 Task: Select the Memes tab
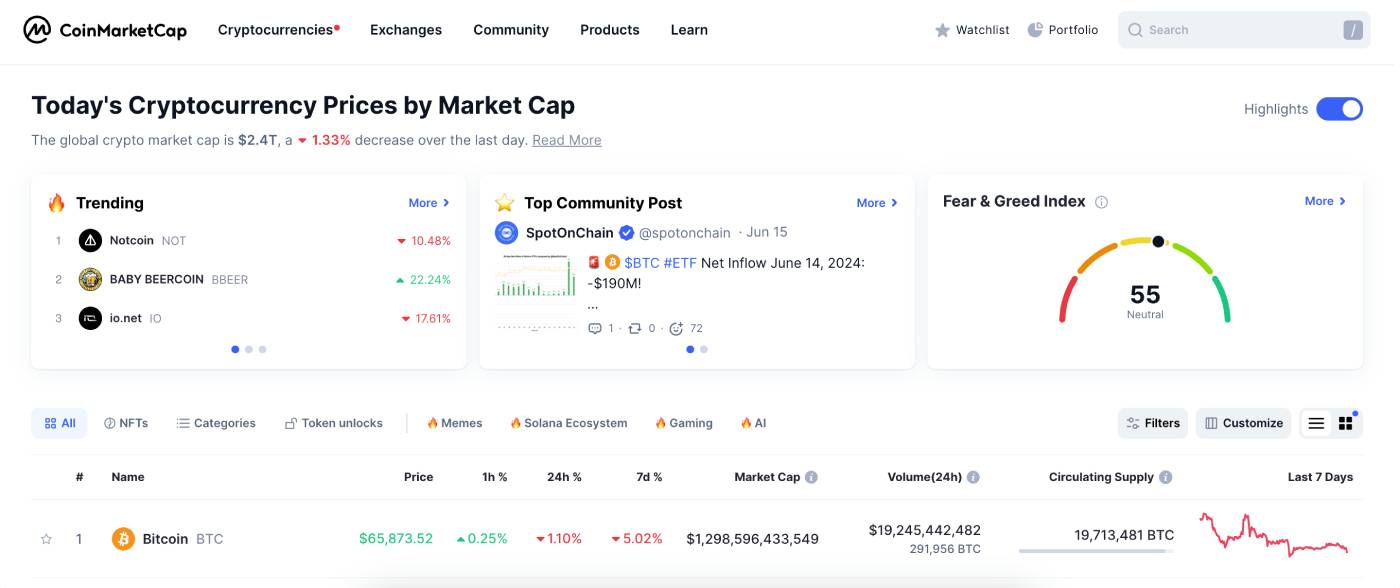(455, 423)
